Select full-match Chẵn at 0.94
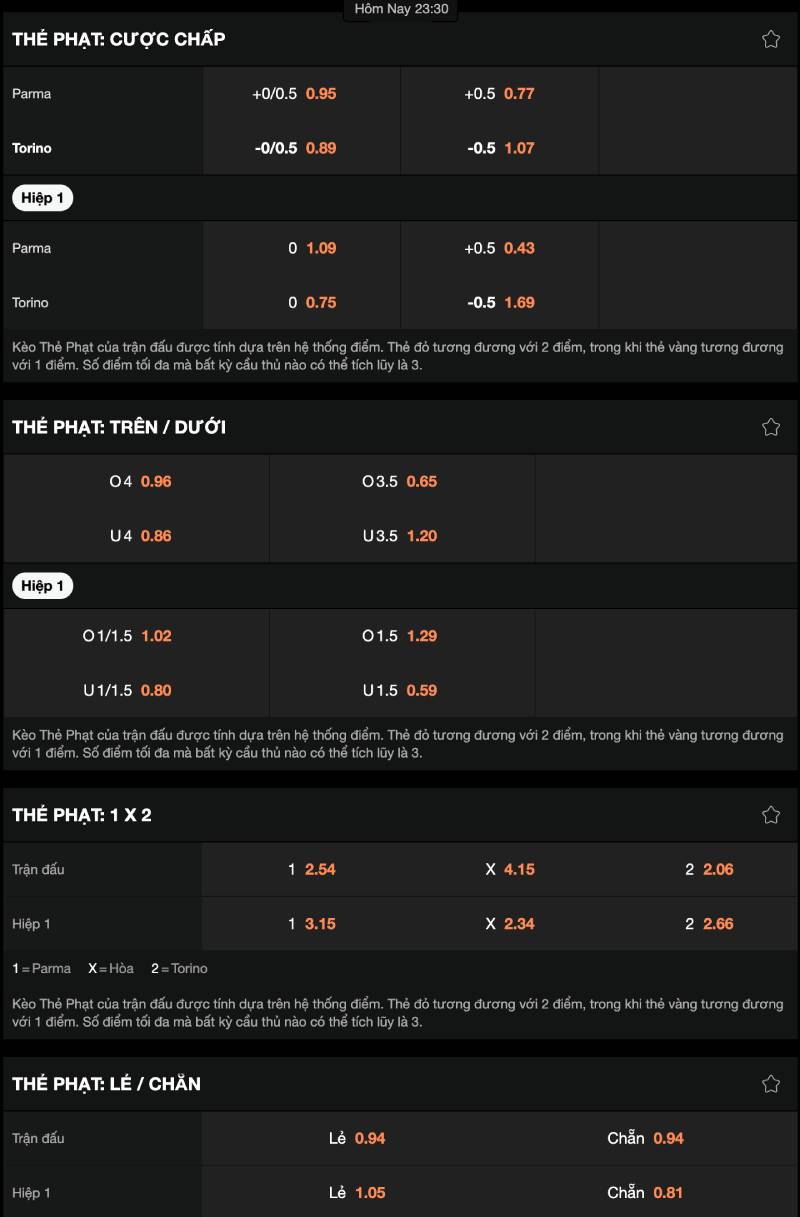 pyautogui.click(x=646, y=1139)
